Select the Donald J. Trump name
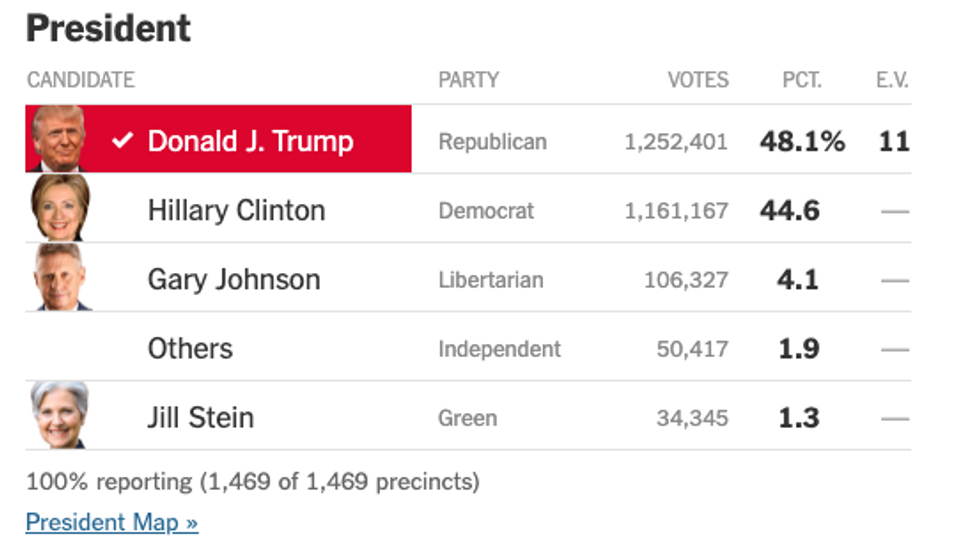The image size is (980, 544). (251, 141)
